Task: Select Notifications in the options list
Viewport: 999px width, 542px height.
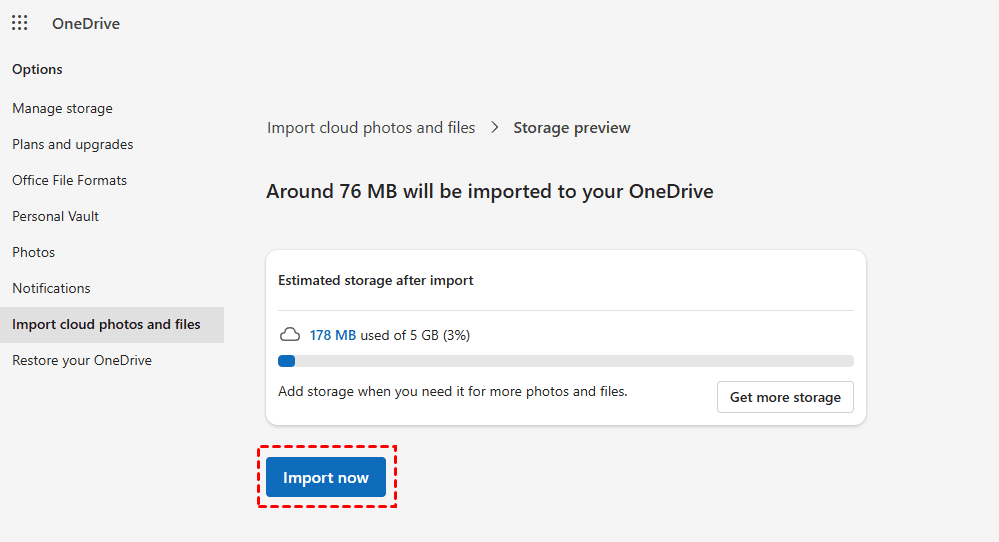Action: 51,288
